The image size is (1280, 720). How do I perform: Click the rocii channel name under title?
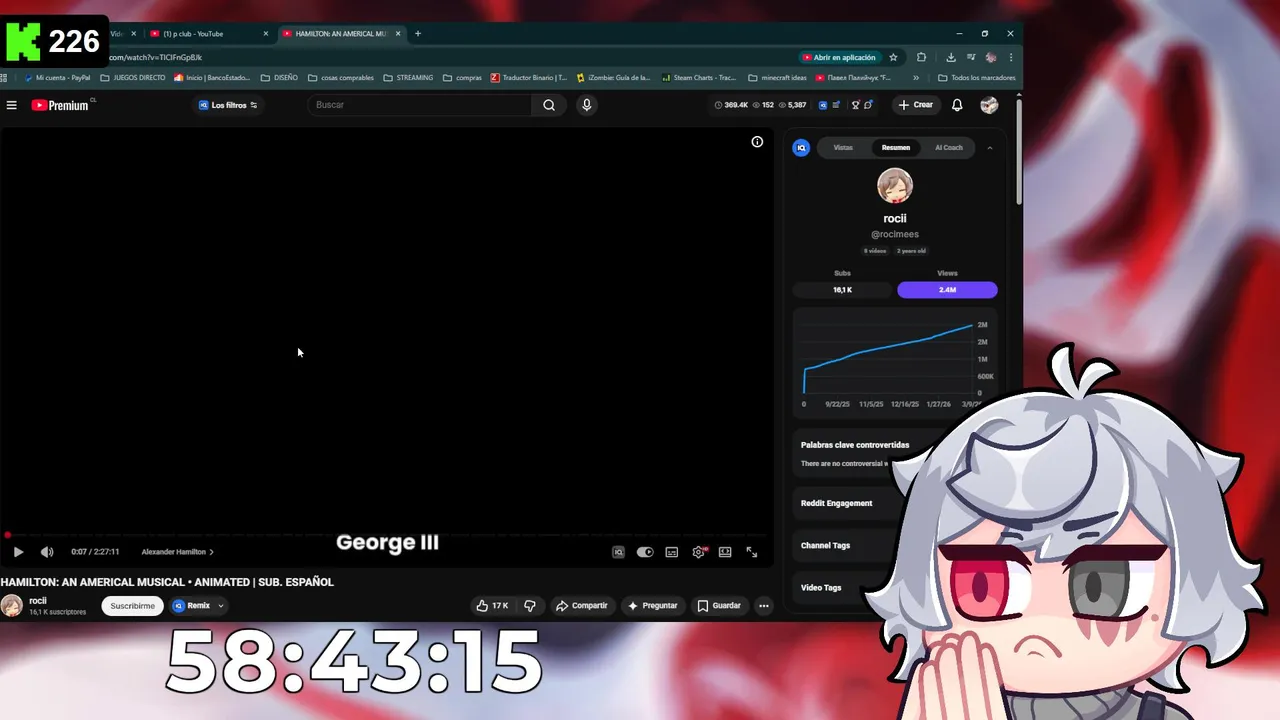pyautogui.click(x=38, y=601)
